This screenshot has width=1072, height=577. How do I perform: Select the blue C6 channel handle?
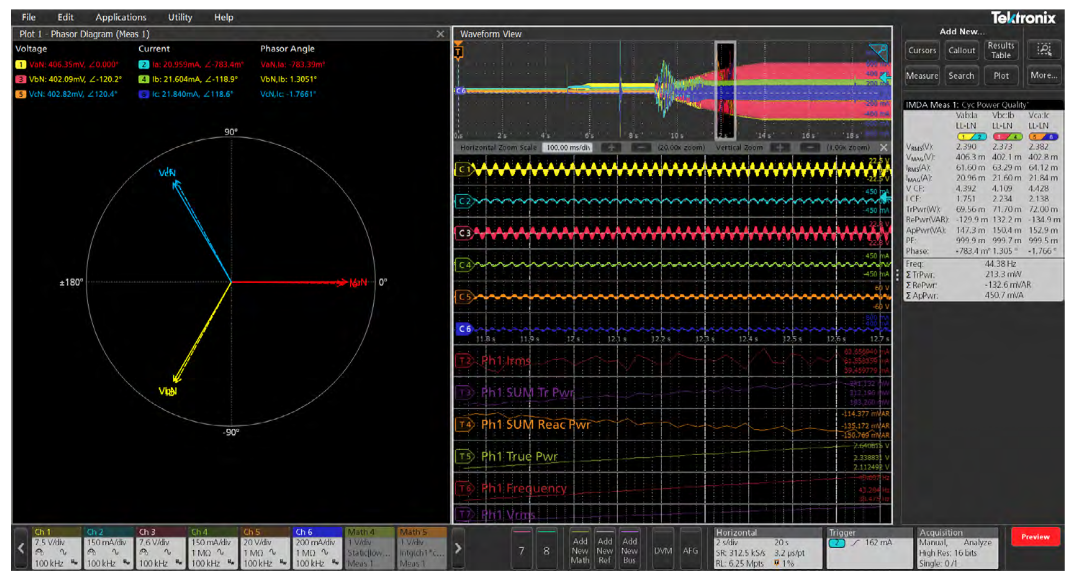pyautogui.click(x=463, y=328)
